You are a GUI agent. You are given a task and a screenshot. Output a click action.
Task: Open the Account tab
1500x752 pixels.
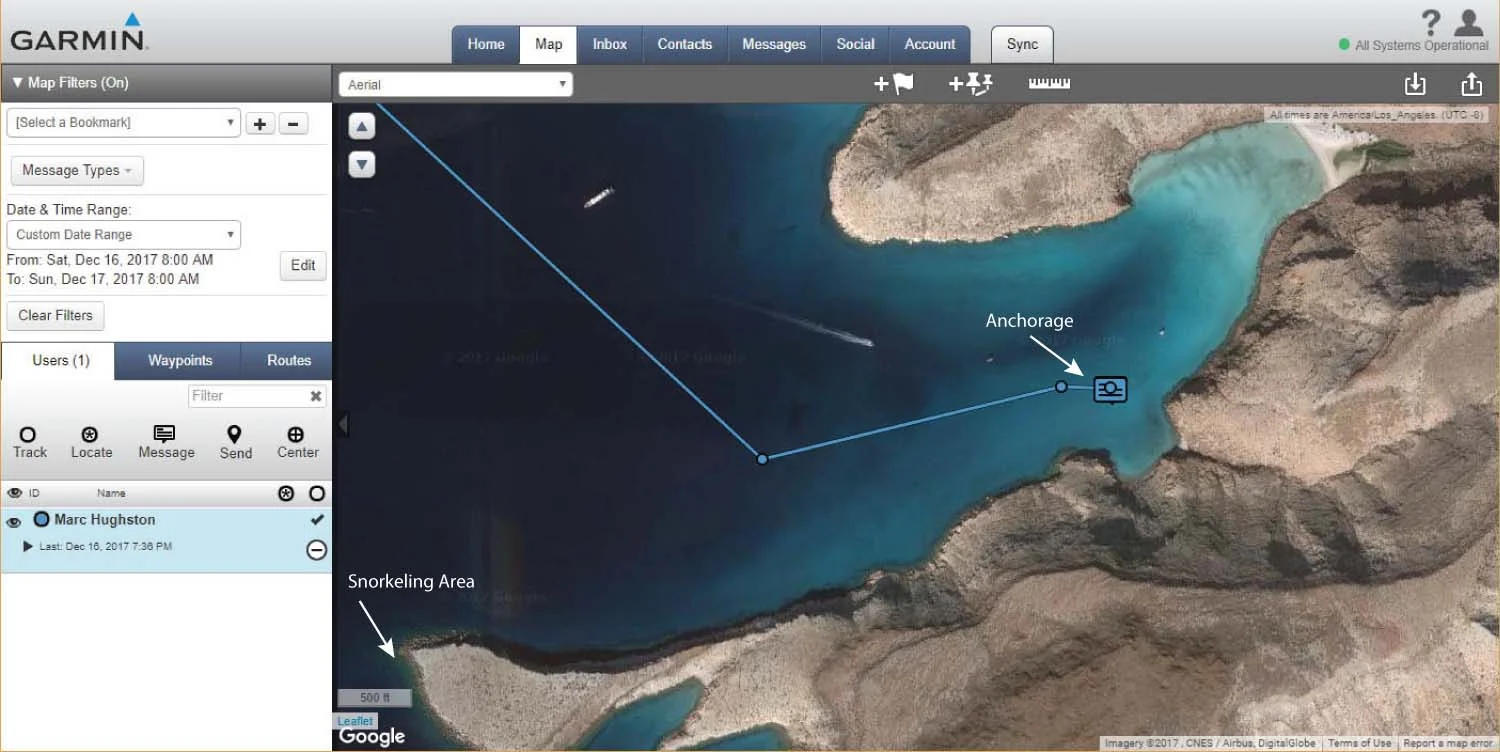pos(930,44)
